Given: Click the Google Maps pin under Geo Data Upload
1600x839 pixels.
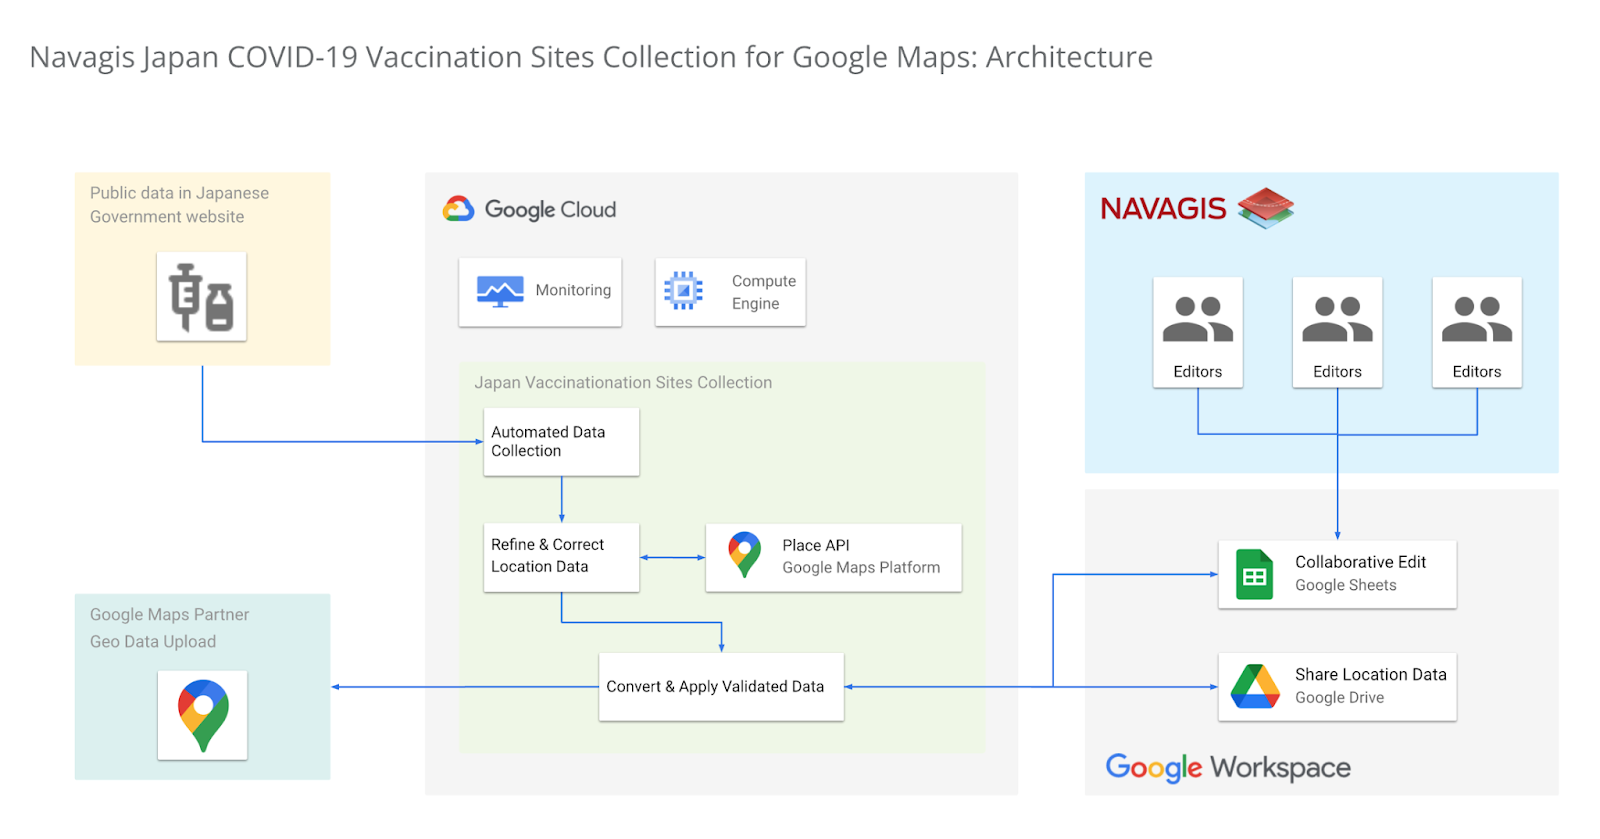Looking at the screenshot, I should pyautogui.click(x=203, y=715).
